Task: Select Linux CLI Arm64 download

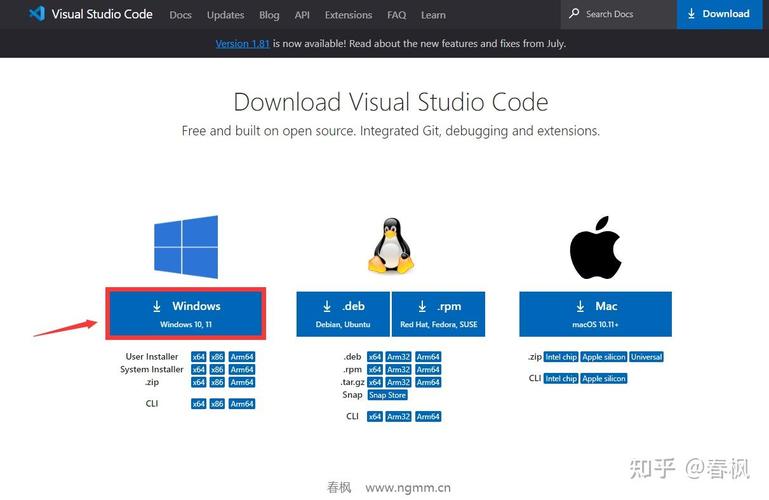Action: (x=428, y=417)
